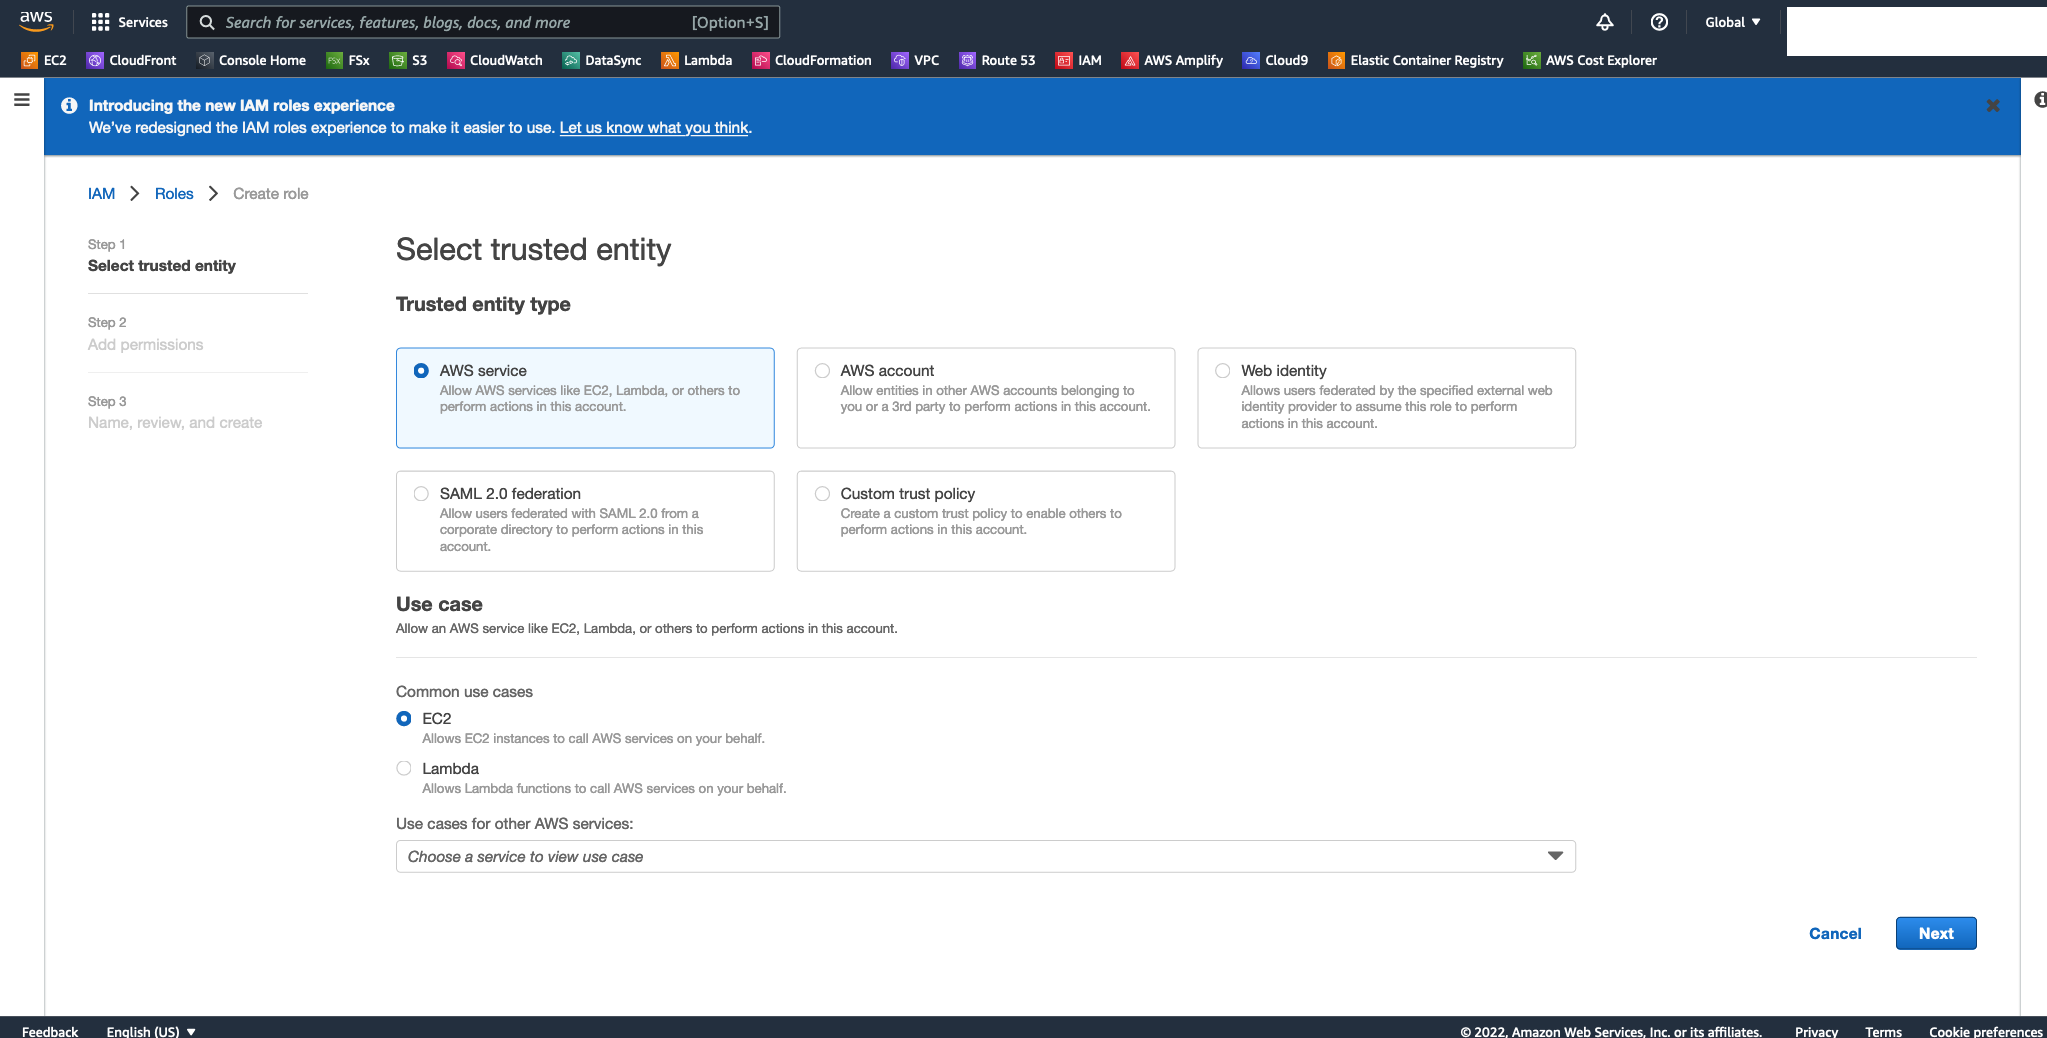Click the Next button

(1936, 933)
